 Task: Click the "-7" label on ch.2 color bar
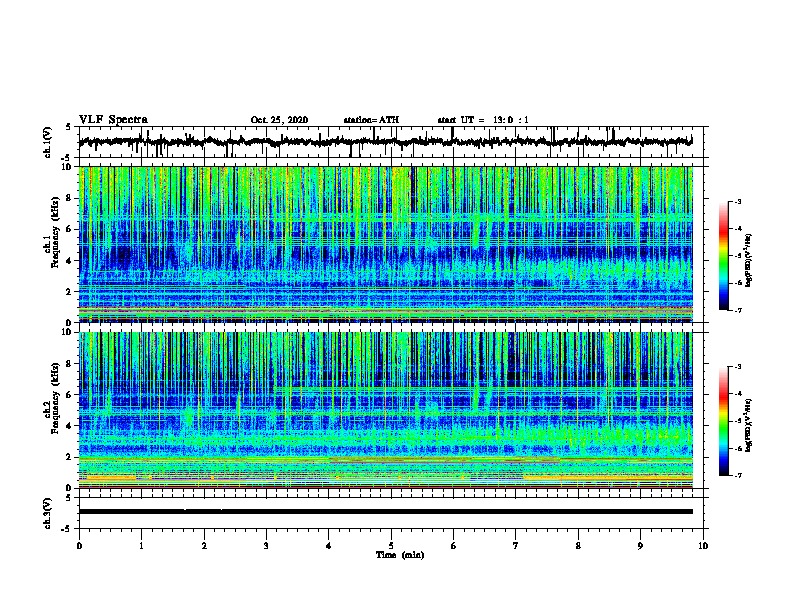(738, 475)
